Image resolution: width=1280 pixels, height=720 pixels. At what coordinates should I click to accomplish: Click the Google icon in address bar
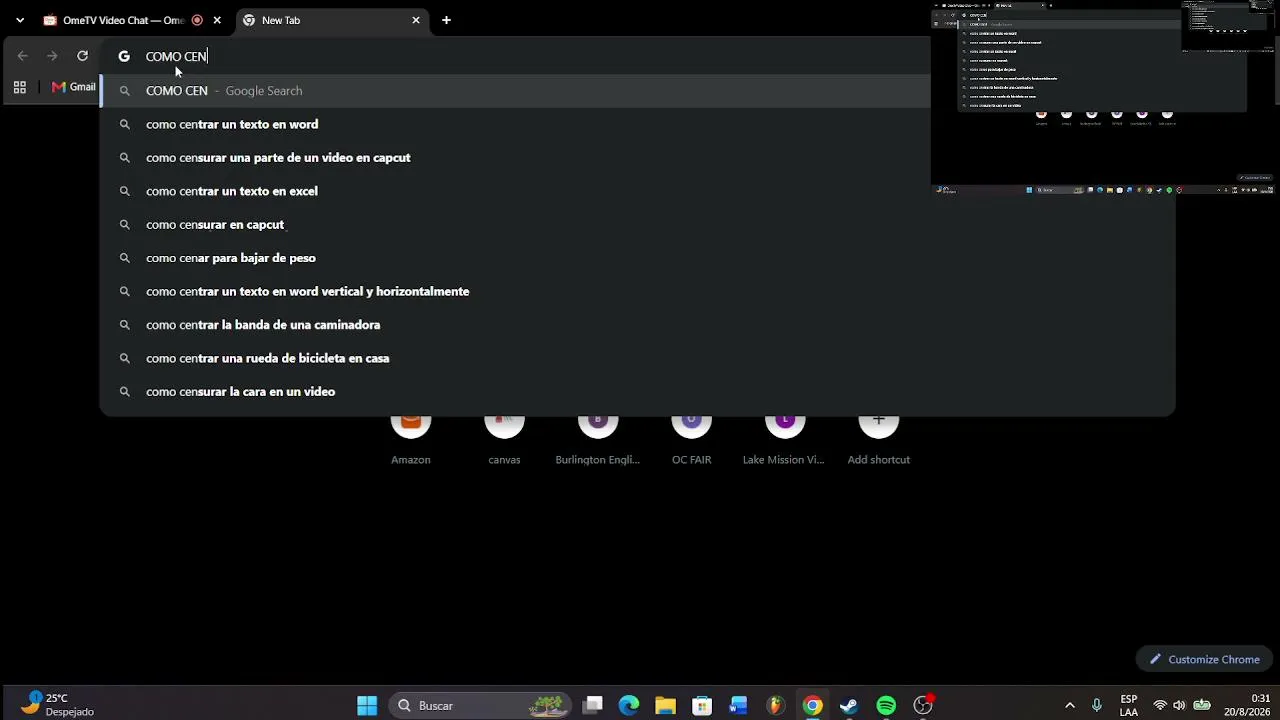point(124,57)
